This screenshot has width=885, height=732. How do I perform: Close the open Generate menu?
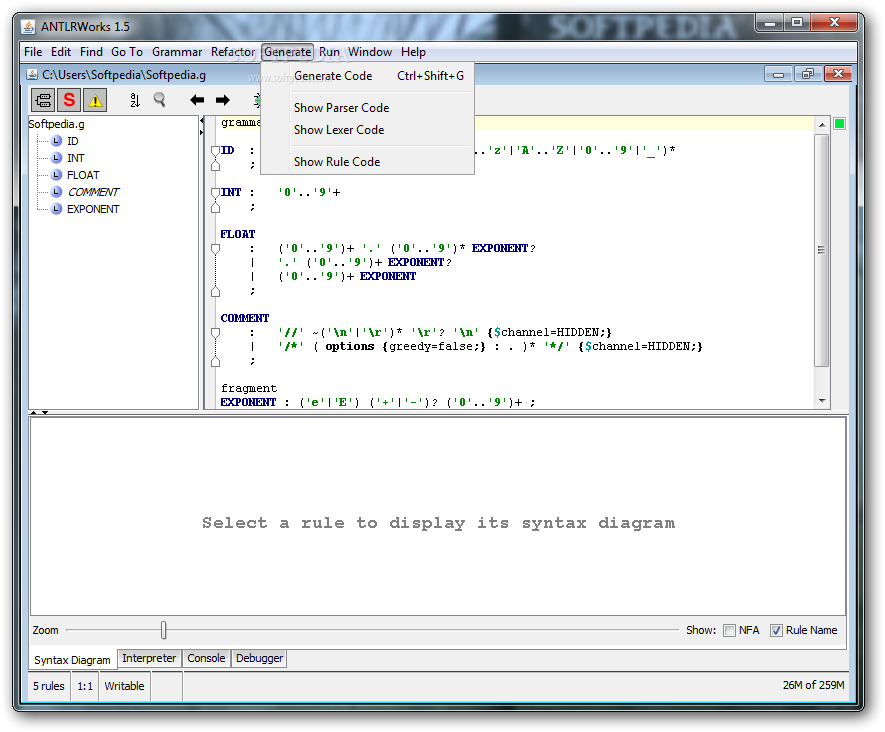(x=287, y=52)
